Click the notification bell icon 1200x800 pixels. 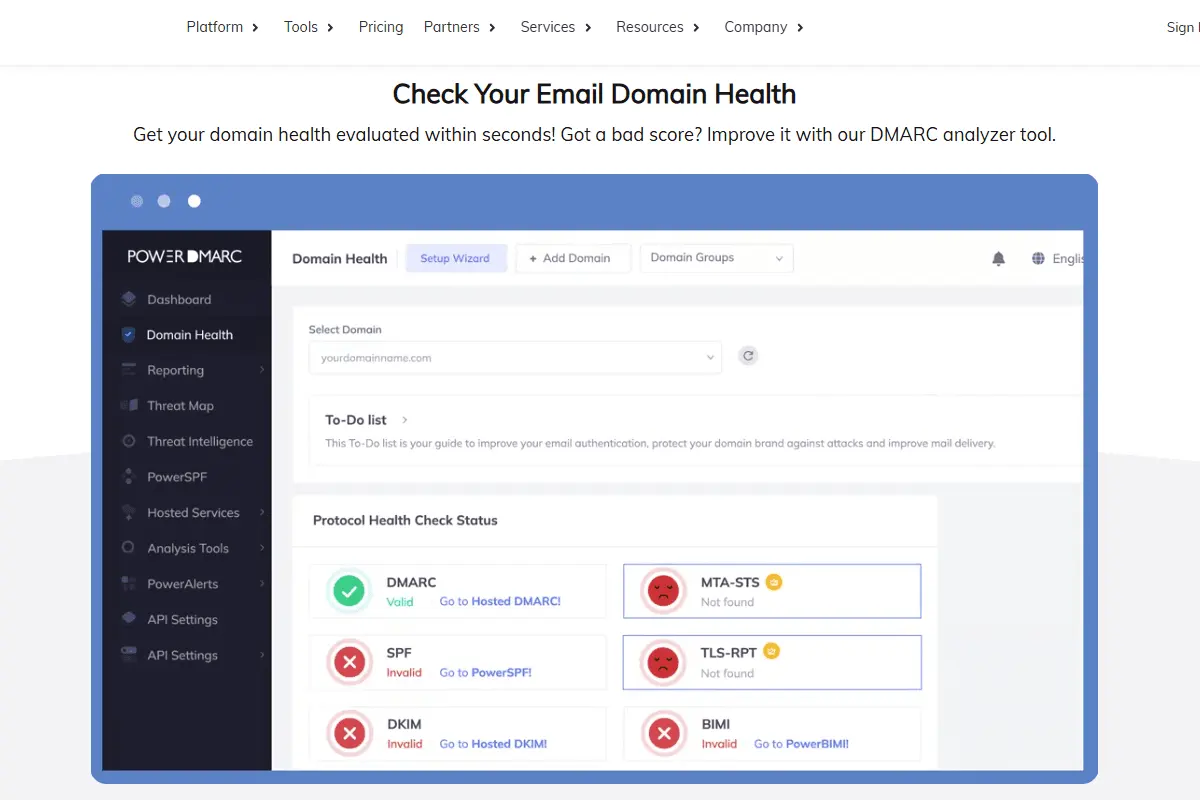(998, 259)
